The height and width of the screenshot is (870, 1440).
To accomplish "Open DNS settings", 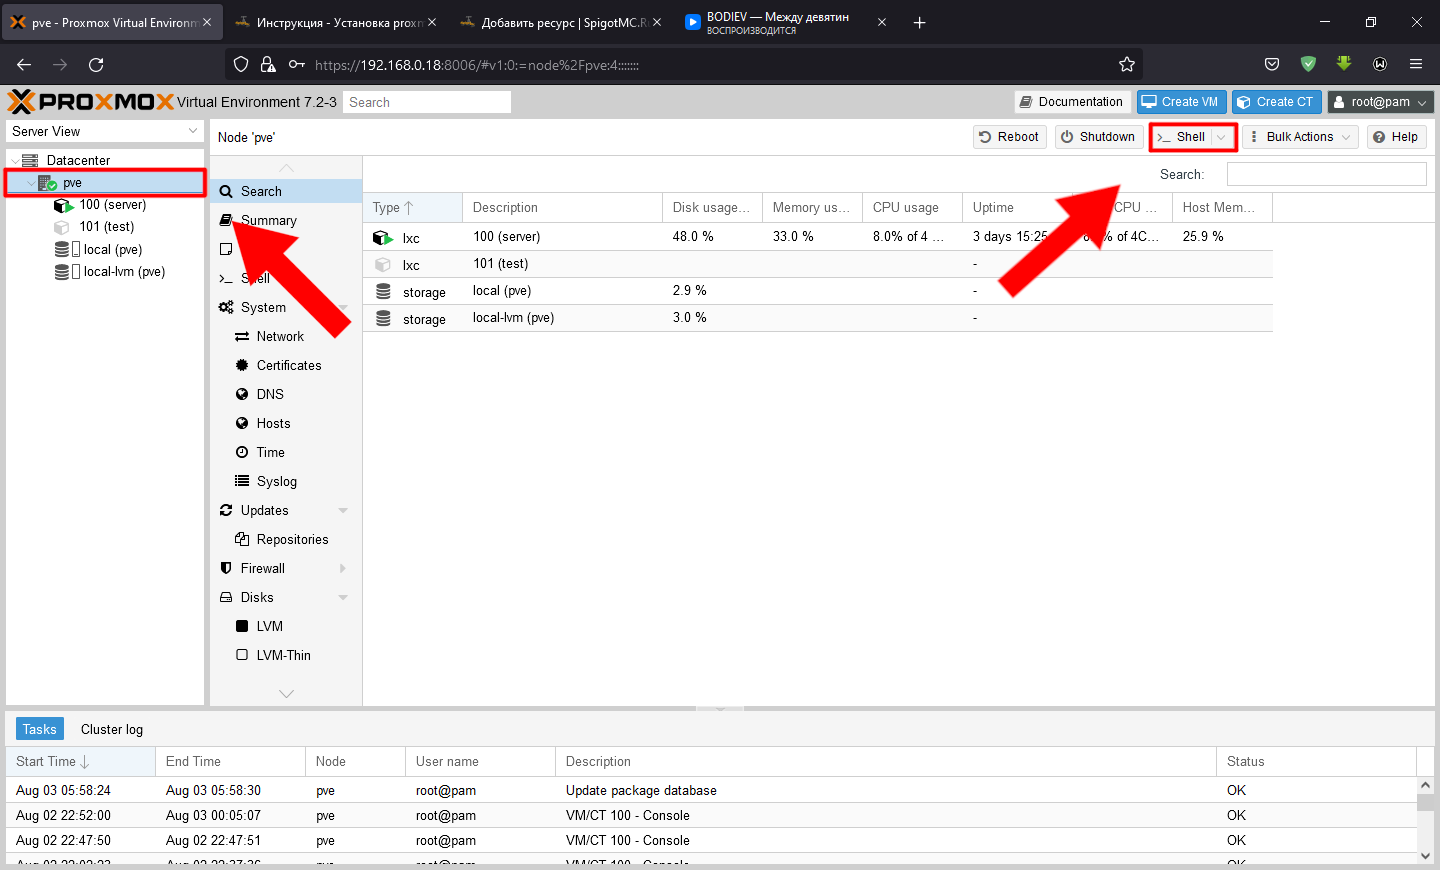I will pos(286,394).
